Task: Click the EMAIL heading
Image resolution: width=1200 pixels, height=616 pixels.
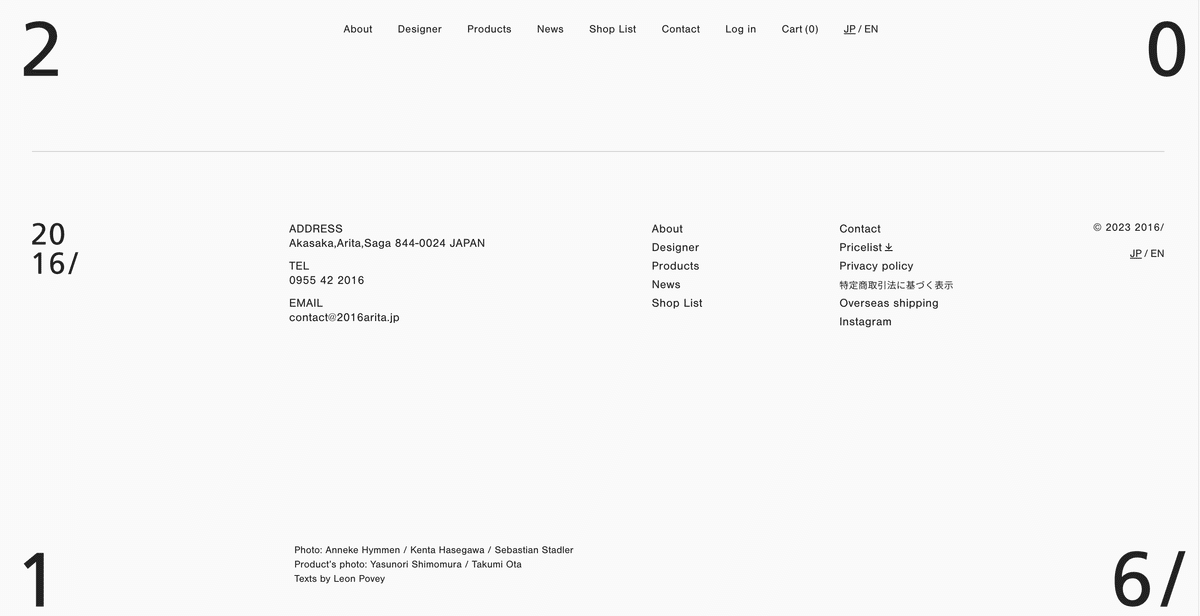Action: pos(306,303)
